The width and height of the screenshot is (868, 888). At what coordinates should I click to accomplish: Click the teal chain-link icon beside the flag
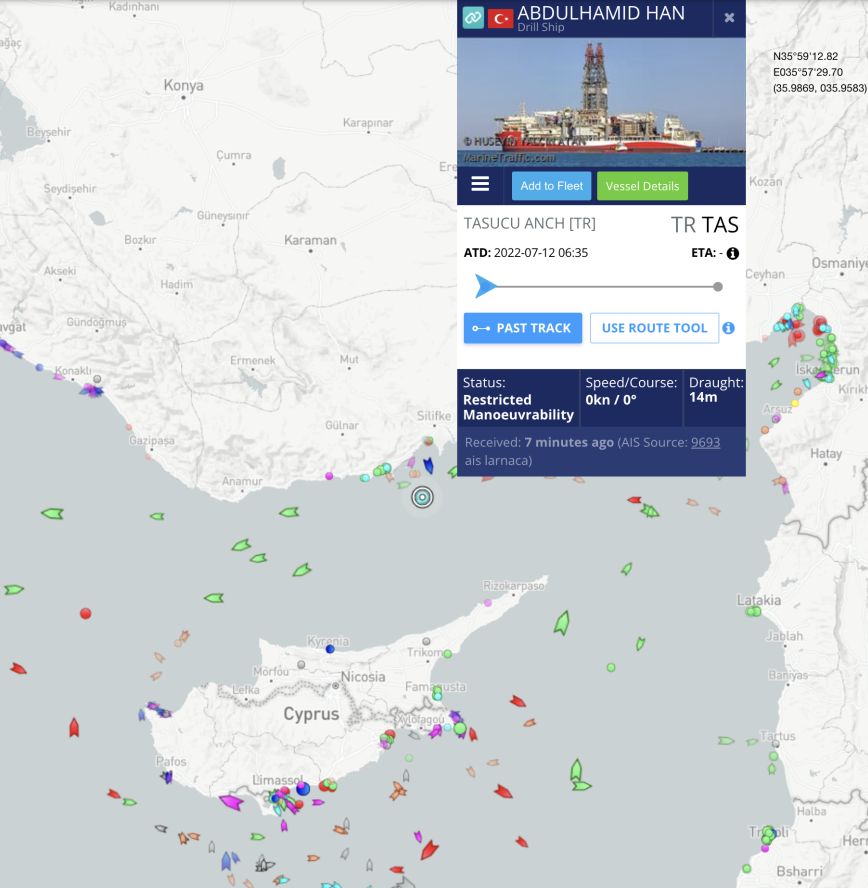(x=472, y=18)
